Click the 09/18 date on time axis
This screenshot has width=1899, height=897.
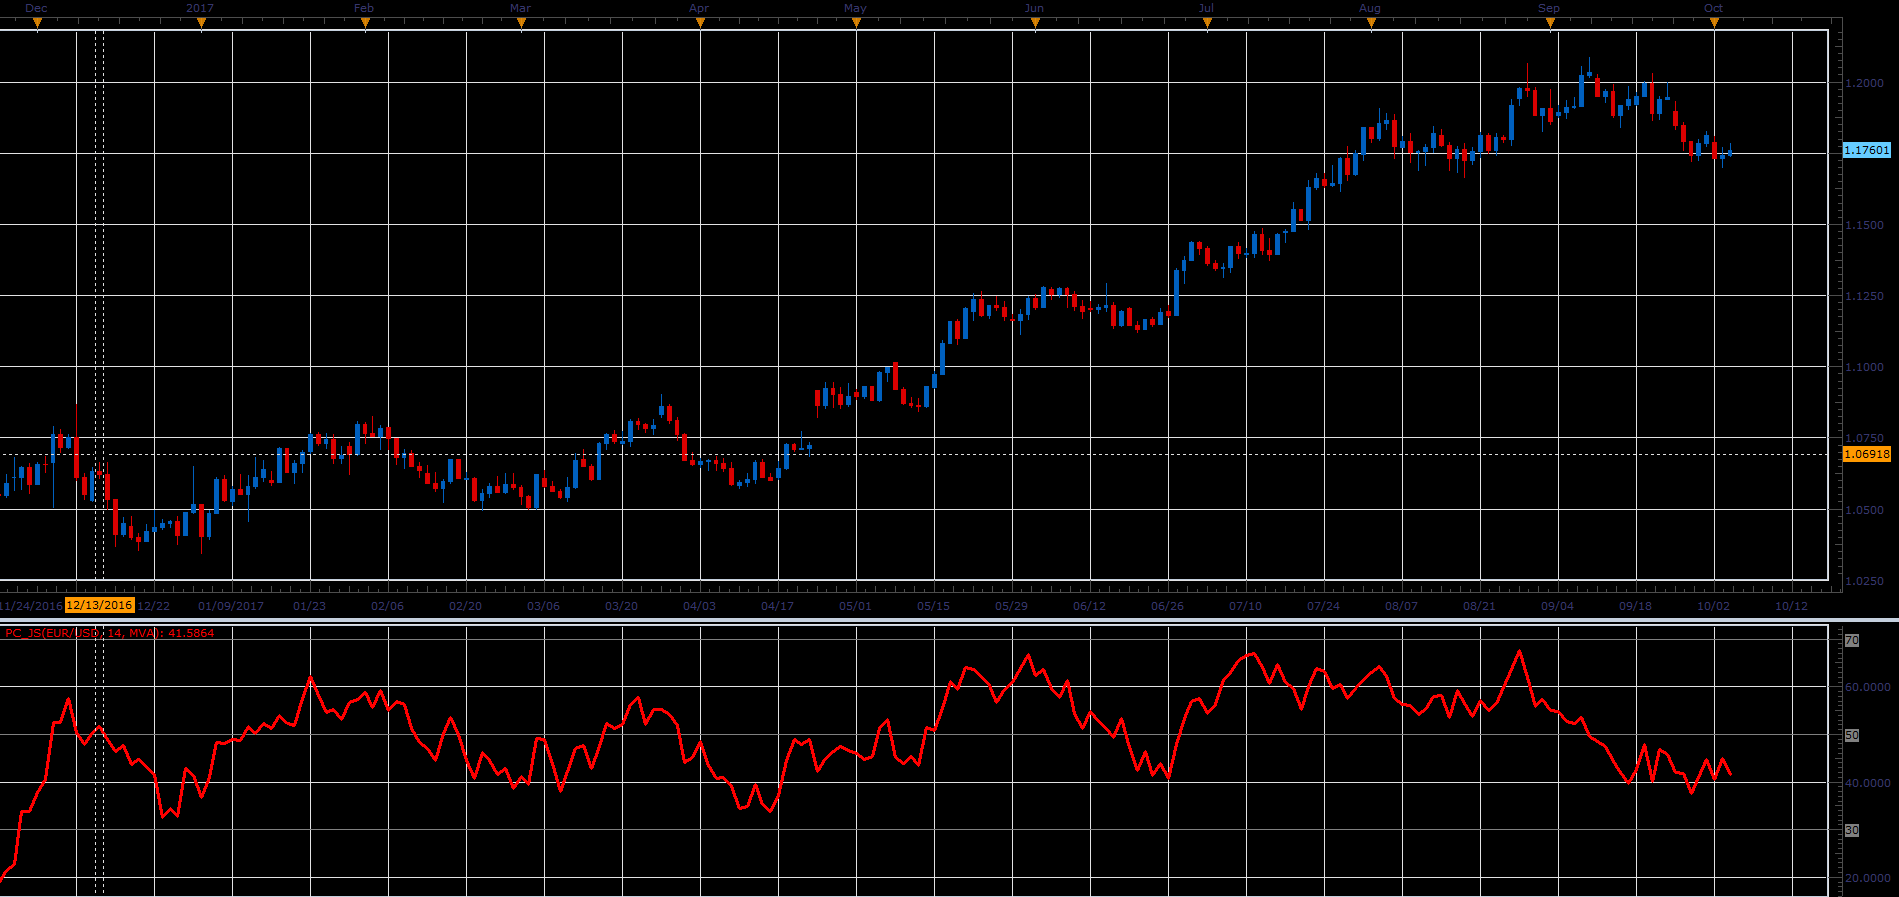pos(1635,606)
